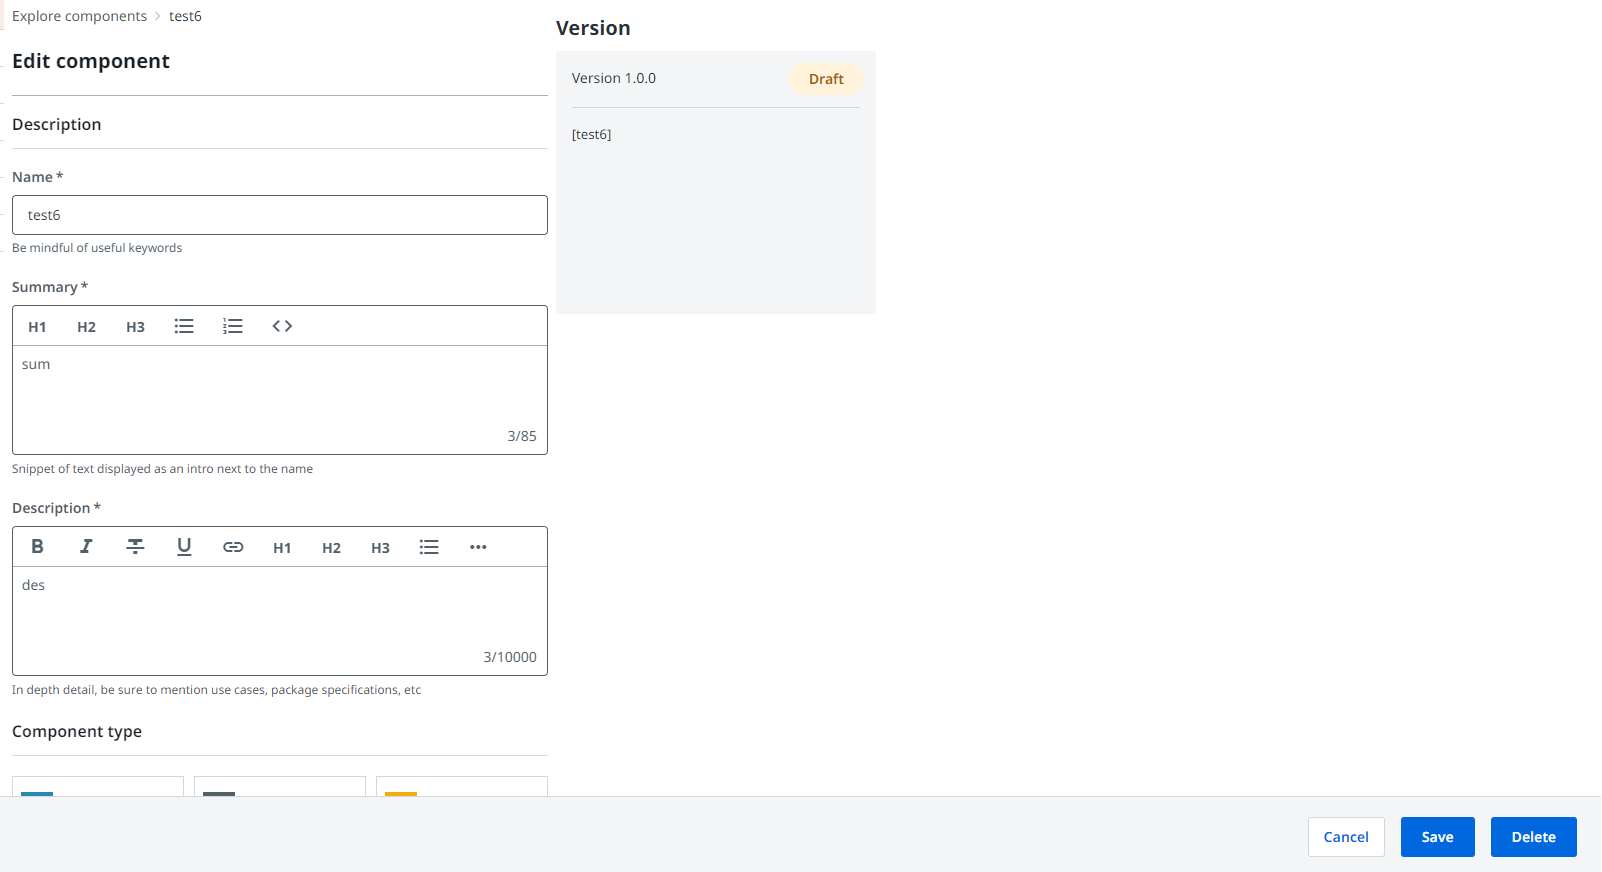This screenshot has width=1602, height=872.
Task: Click the Summary 3/85 character counter
Action: 522,436
